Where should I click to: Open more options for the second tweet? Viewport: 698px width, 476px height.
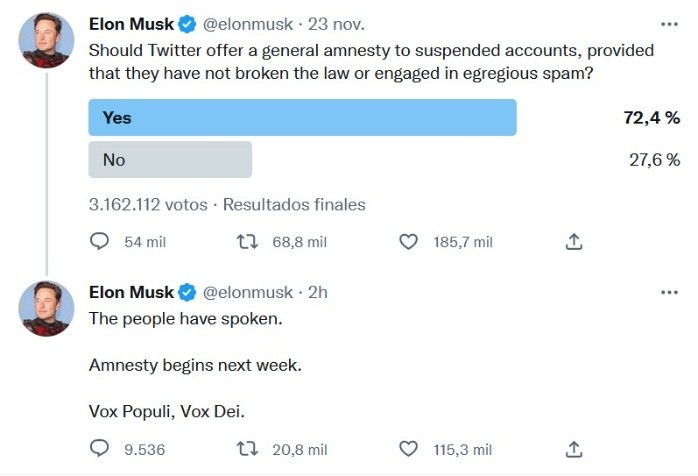coord(669,292)
